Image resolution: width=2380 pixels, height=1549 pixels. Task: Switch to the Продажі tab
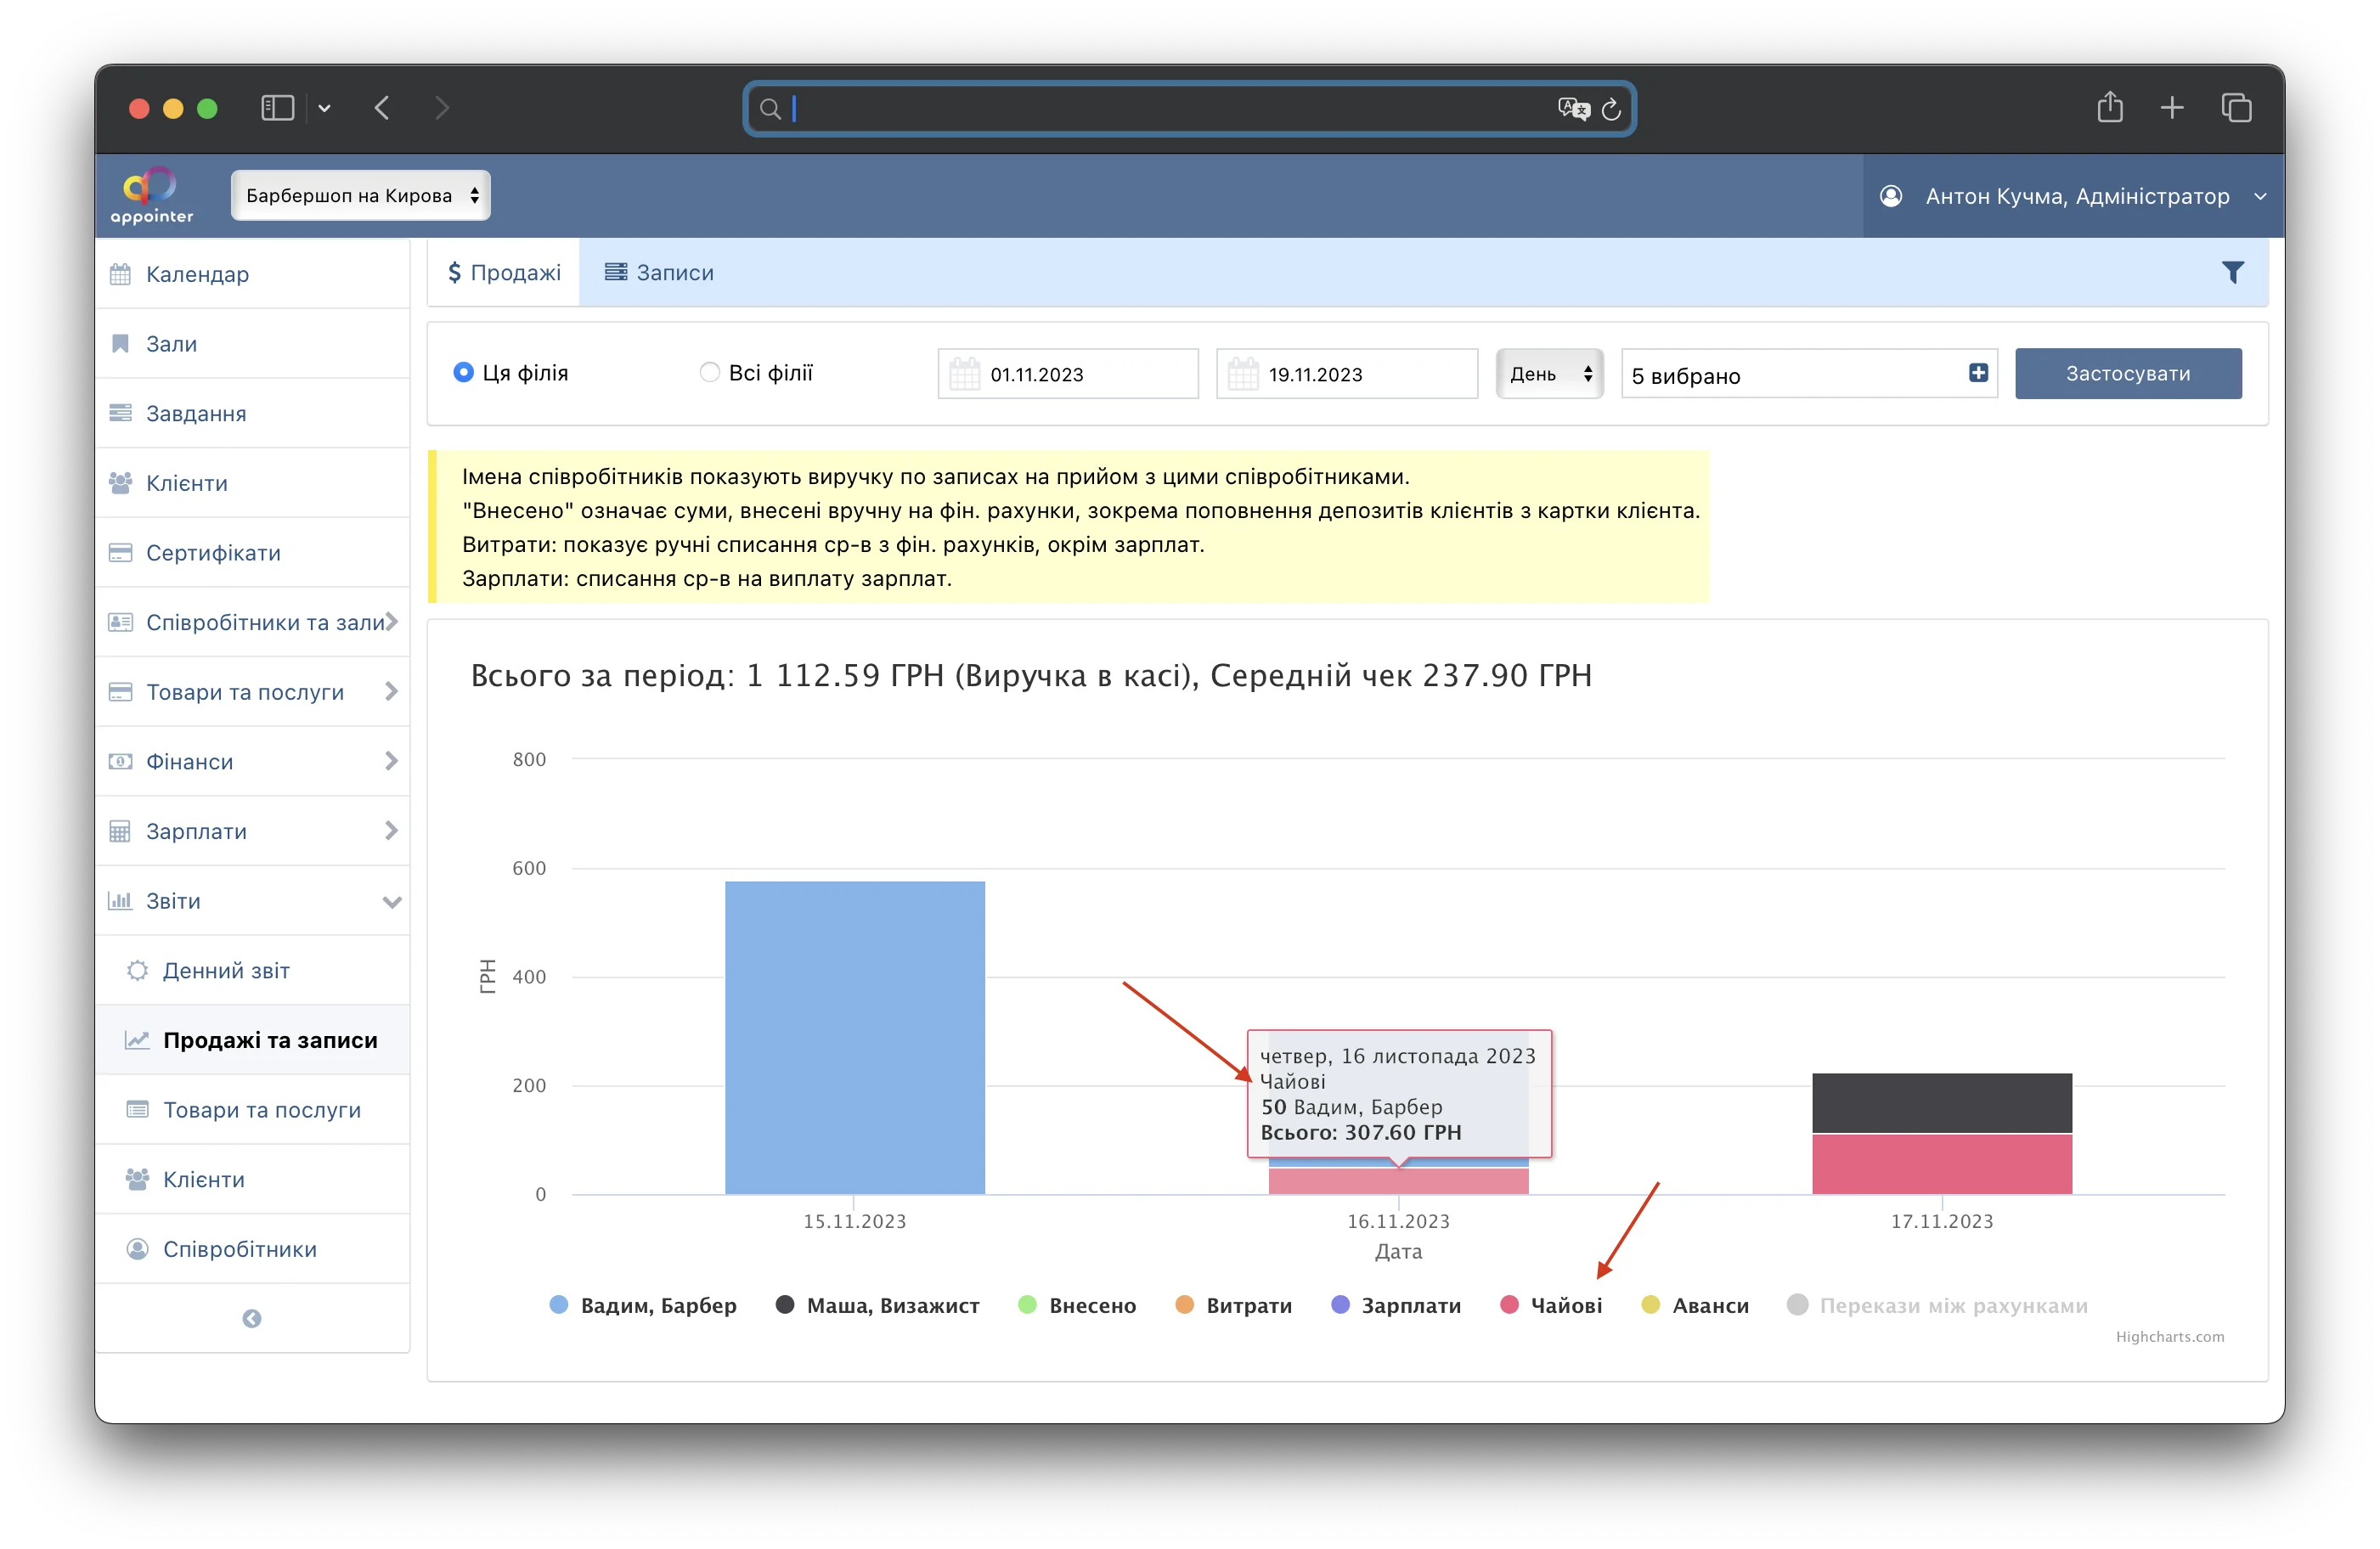(x=504, y=272)
